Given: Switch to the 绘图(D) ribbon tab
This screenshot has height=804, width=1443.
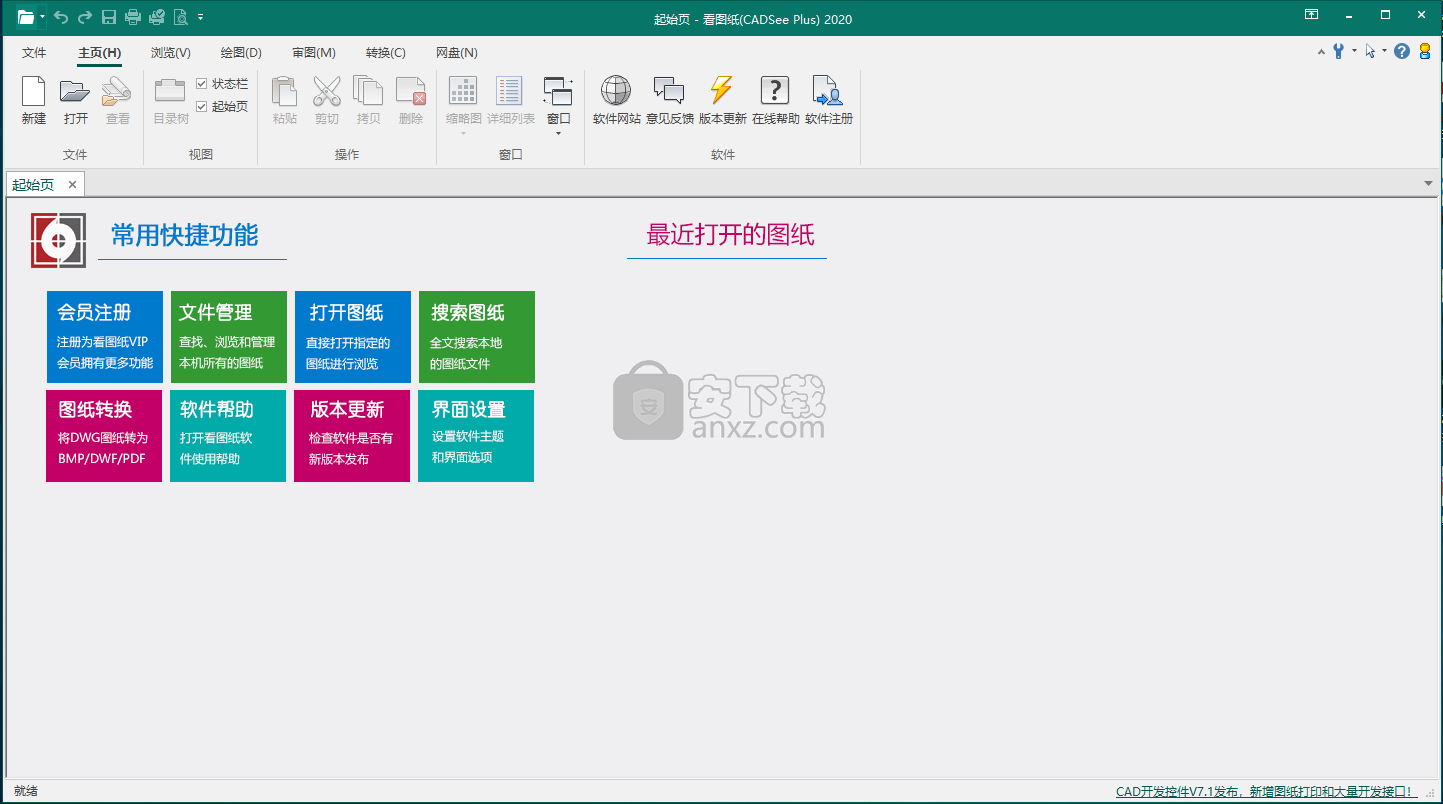Looking at the screenshot, I should 241,53.
